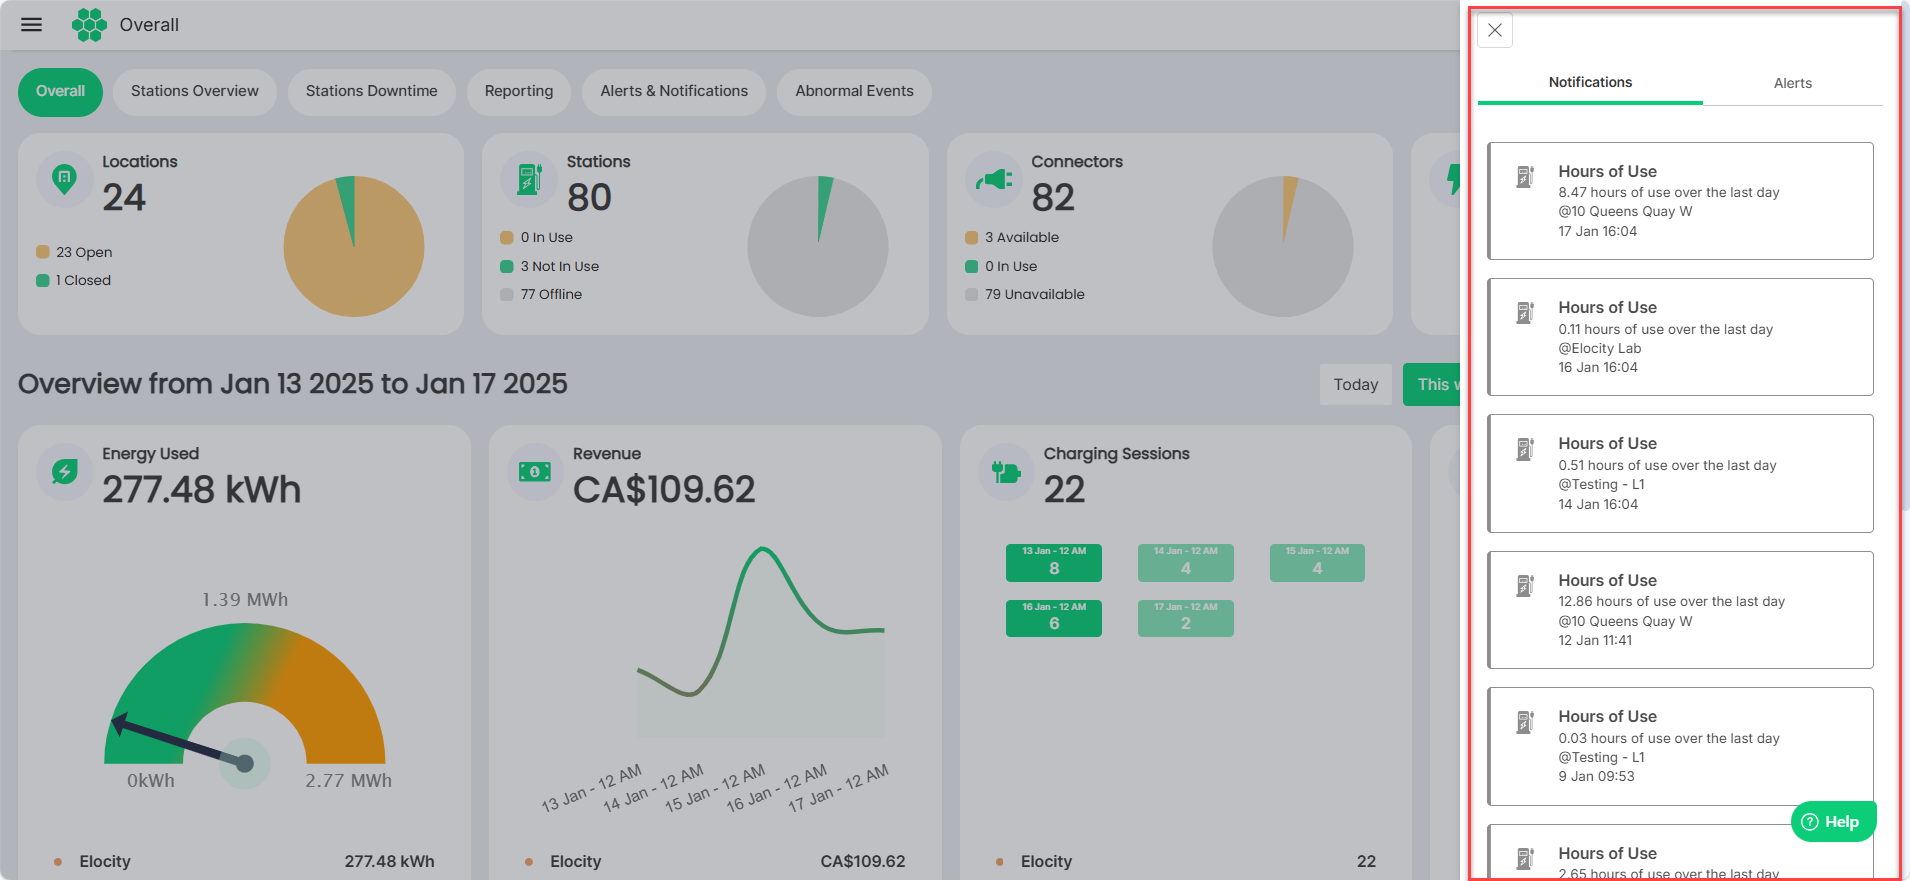Viewport: 1910px width, 881px height.
Task: Switch to the Alerts tab
Action: click(x=1792, y=83)
